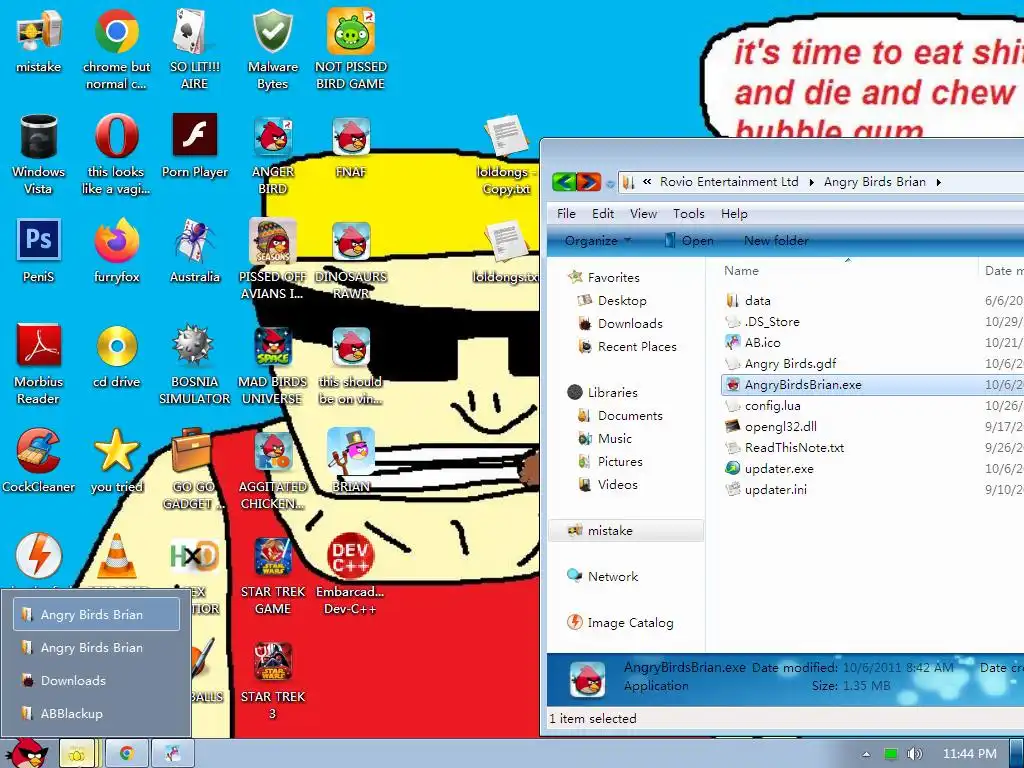This screenshot has height=768, width=1024.
Task: Open the 'chrome but normal c...' desktop icon
Action: click(x=116, y=50)
